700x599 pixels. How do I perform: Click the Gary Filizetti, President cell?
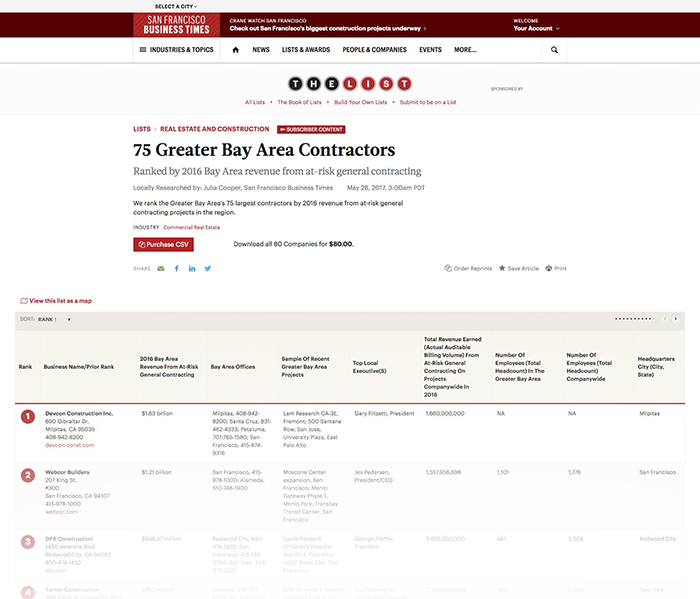[x=384, y=414]
